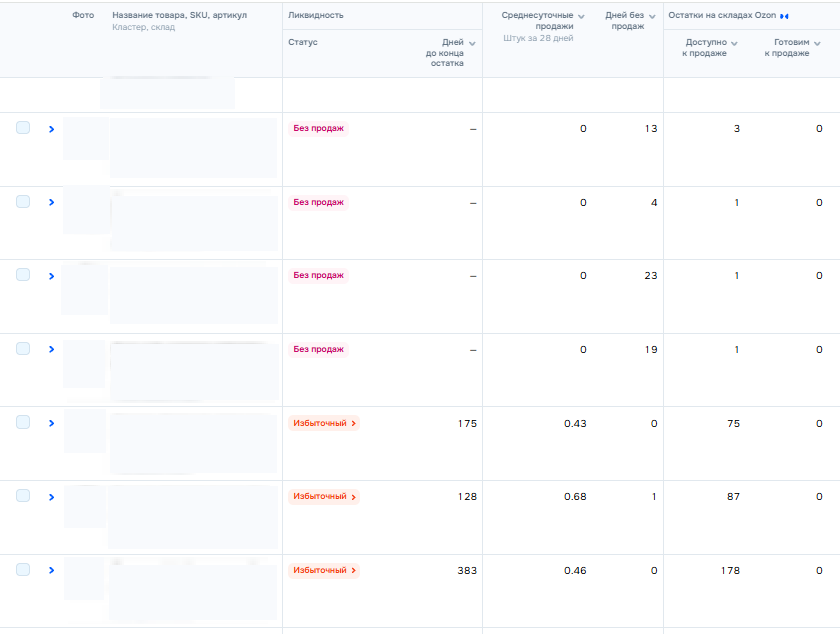Viewport: 840px width, 634px height.
Task: Click sort arrow on Дней без продаж column
Action: pyautogui.click(x=652, y=17)
